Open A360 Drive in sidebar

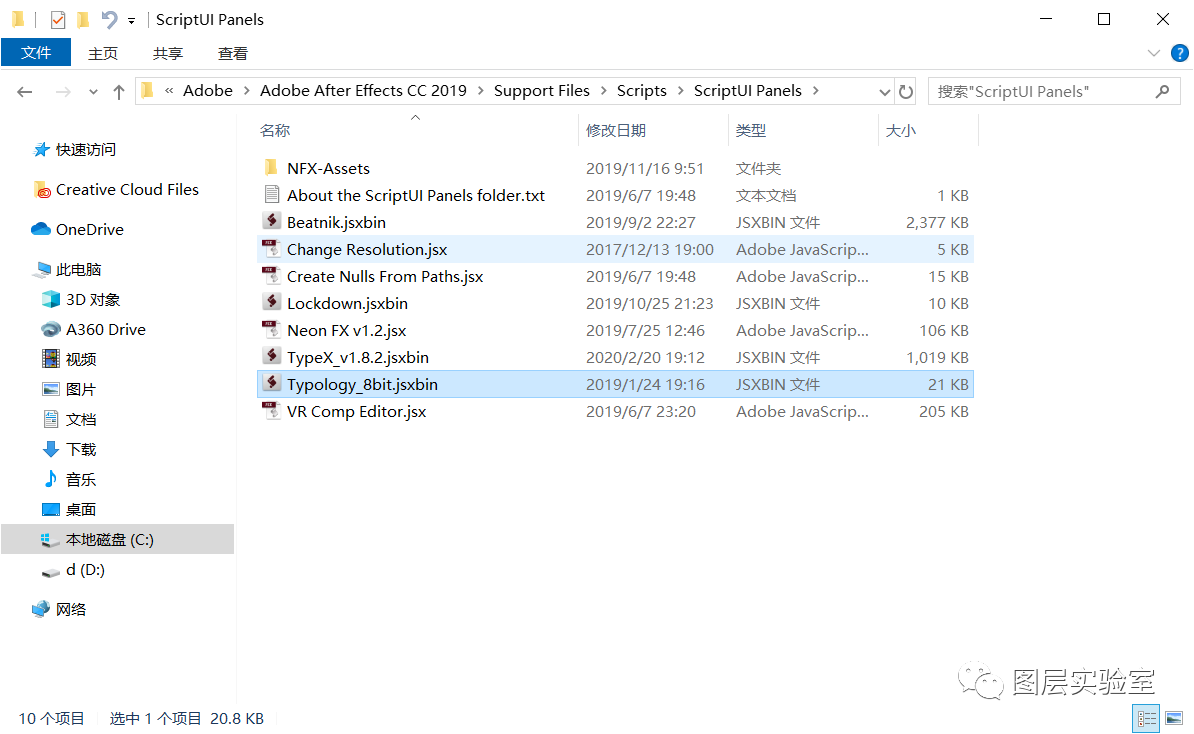tap(105, 329)
